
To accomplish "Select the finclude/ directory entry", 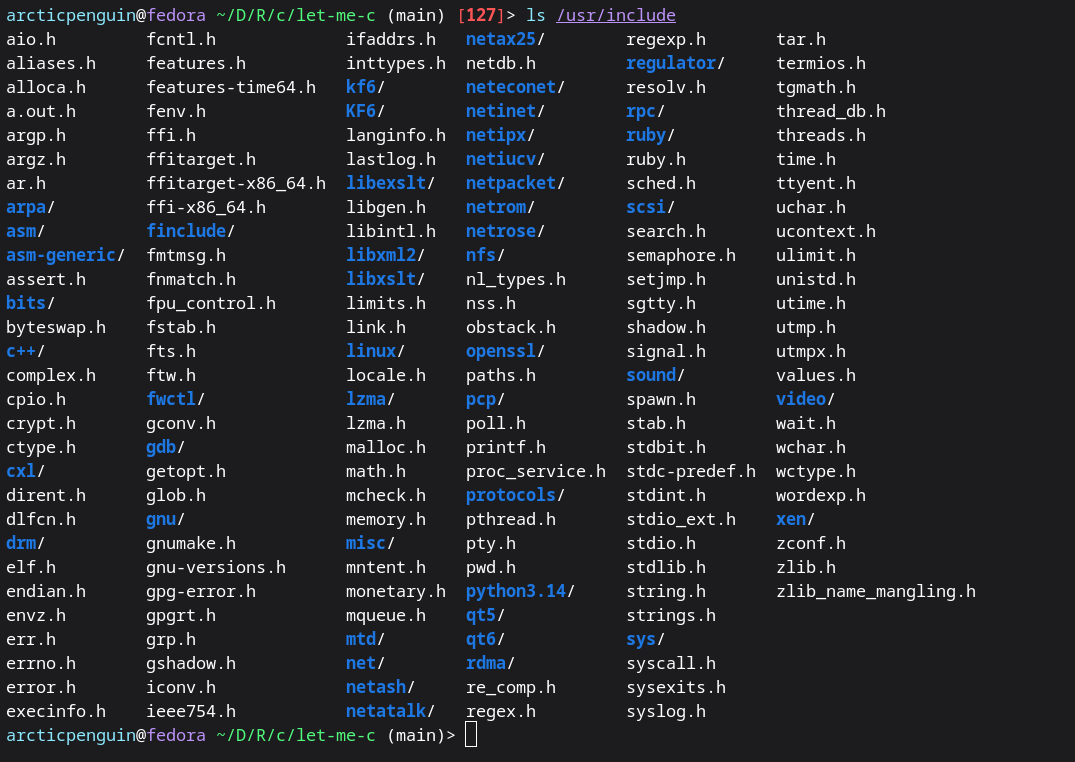I will click(191, 231).
